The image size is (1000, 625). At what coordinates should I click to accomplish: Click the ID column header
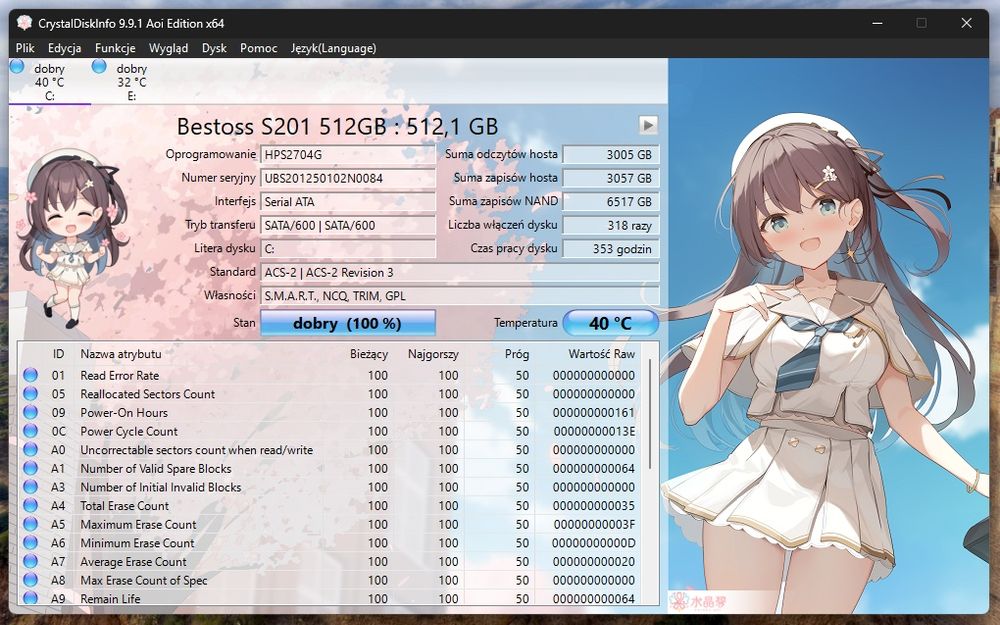[58, 353]
